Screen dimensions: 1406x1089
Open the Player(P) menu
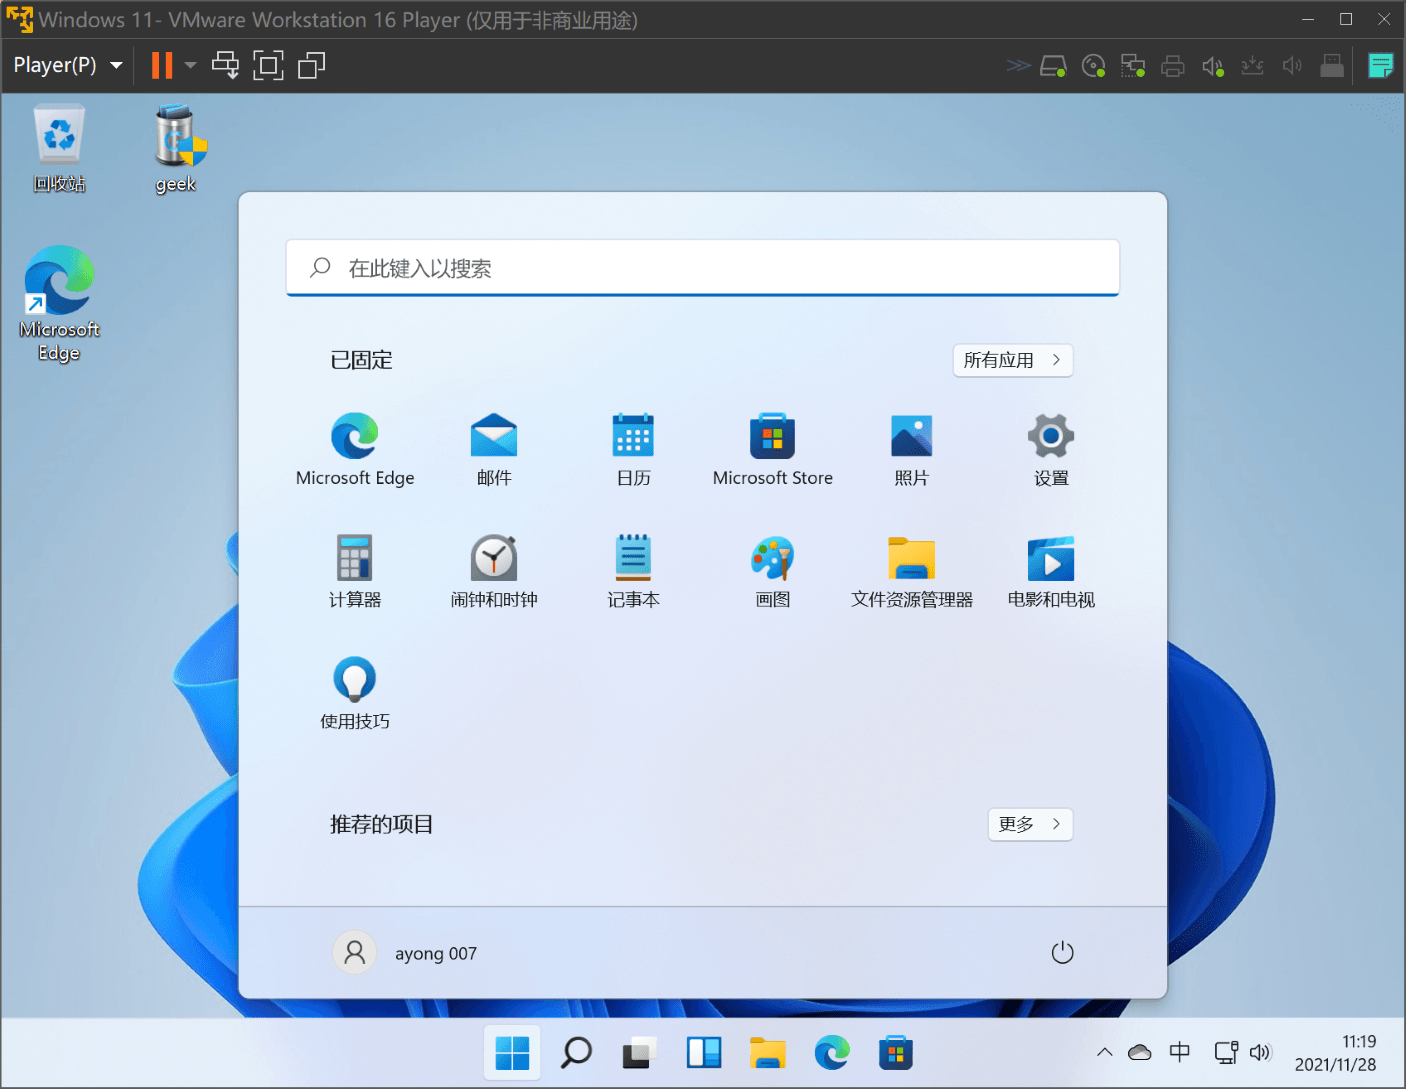click(x=67, y=65)
